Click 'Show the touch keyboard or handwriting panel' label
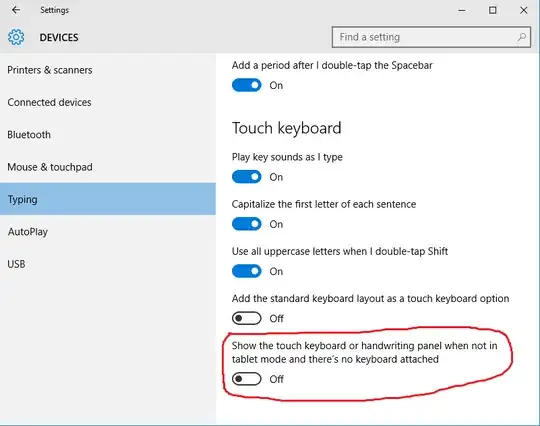This screenshot has width=540, height=426. tap(365, 352)
